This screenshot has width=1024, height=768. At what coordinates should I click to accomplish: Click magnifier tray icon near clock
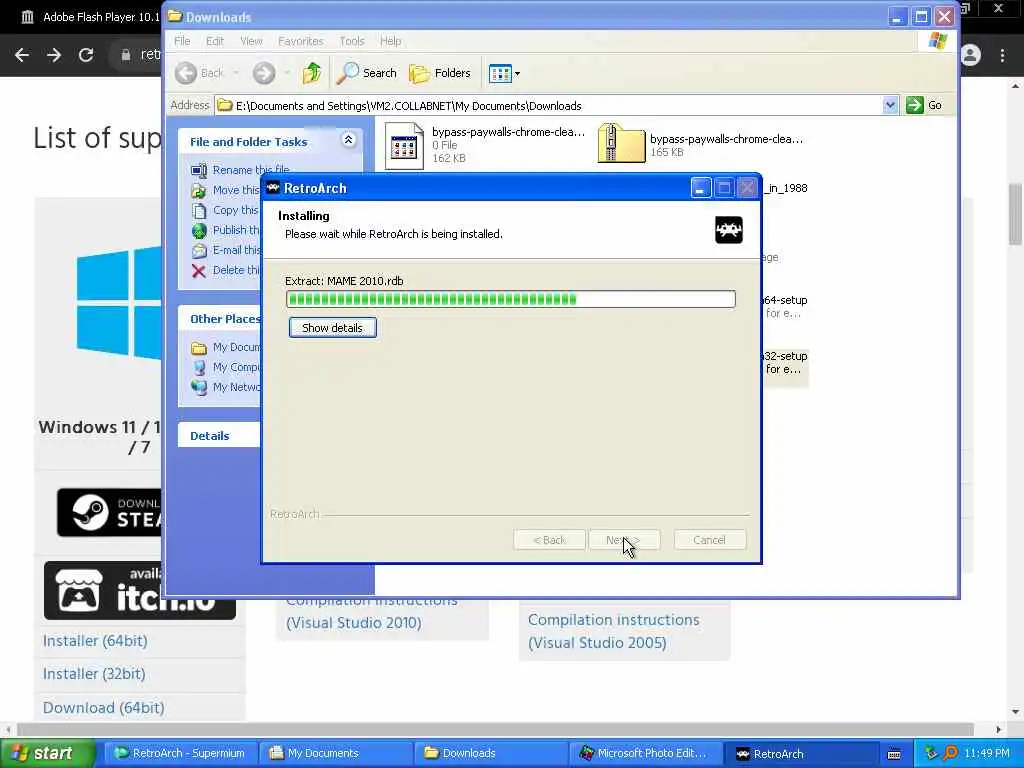coord(950,754)
